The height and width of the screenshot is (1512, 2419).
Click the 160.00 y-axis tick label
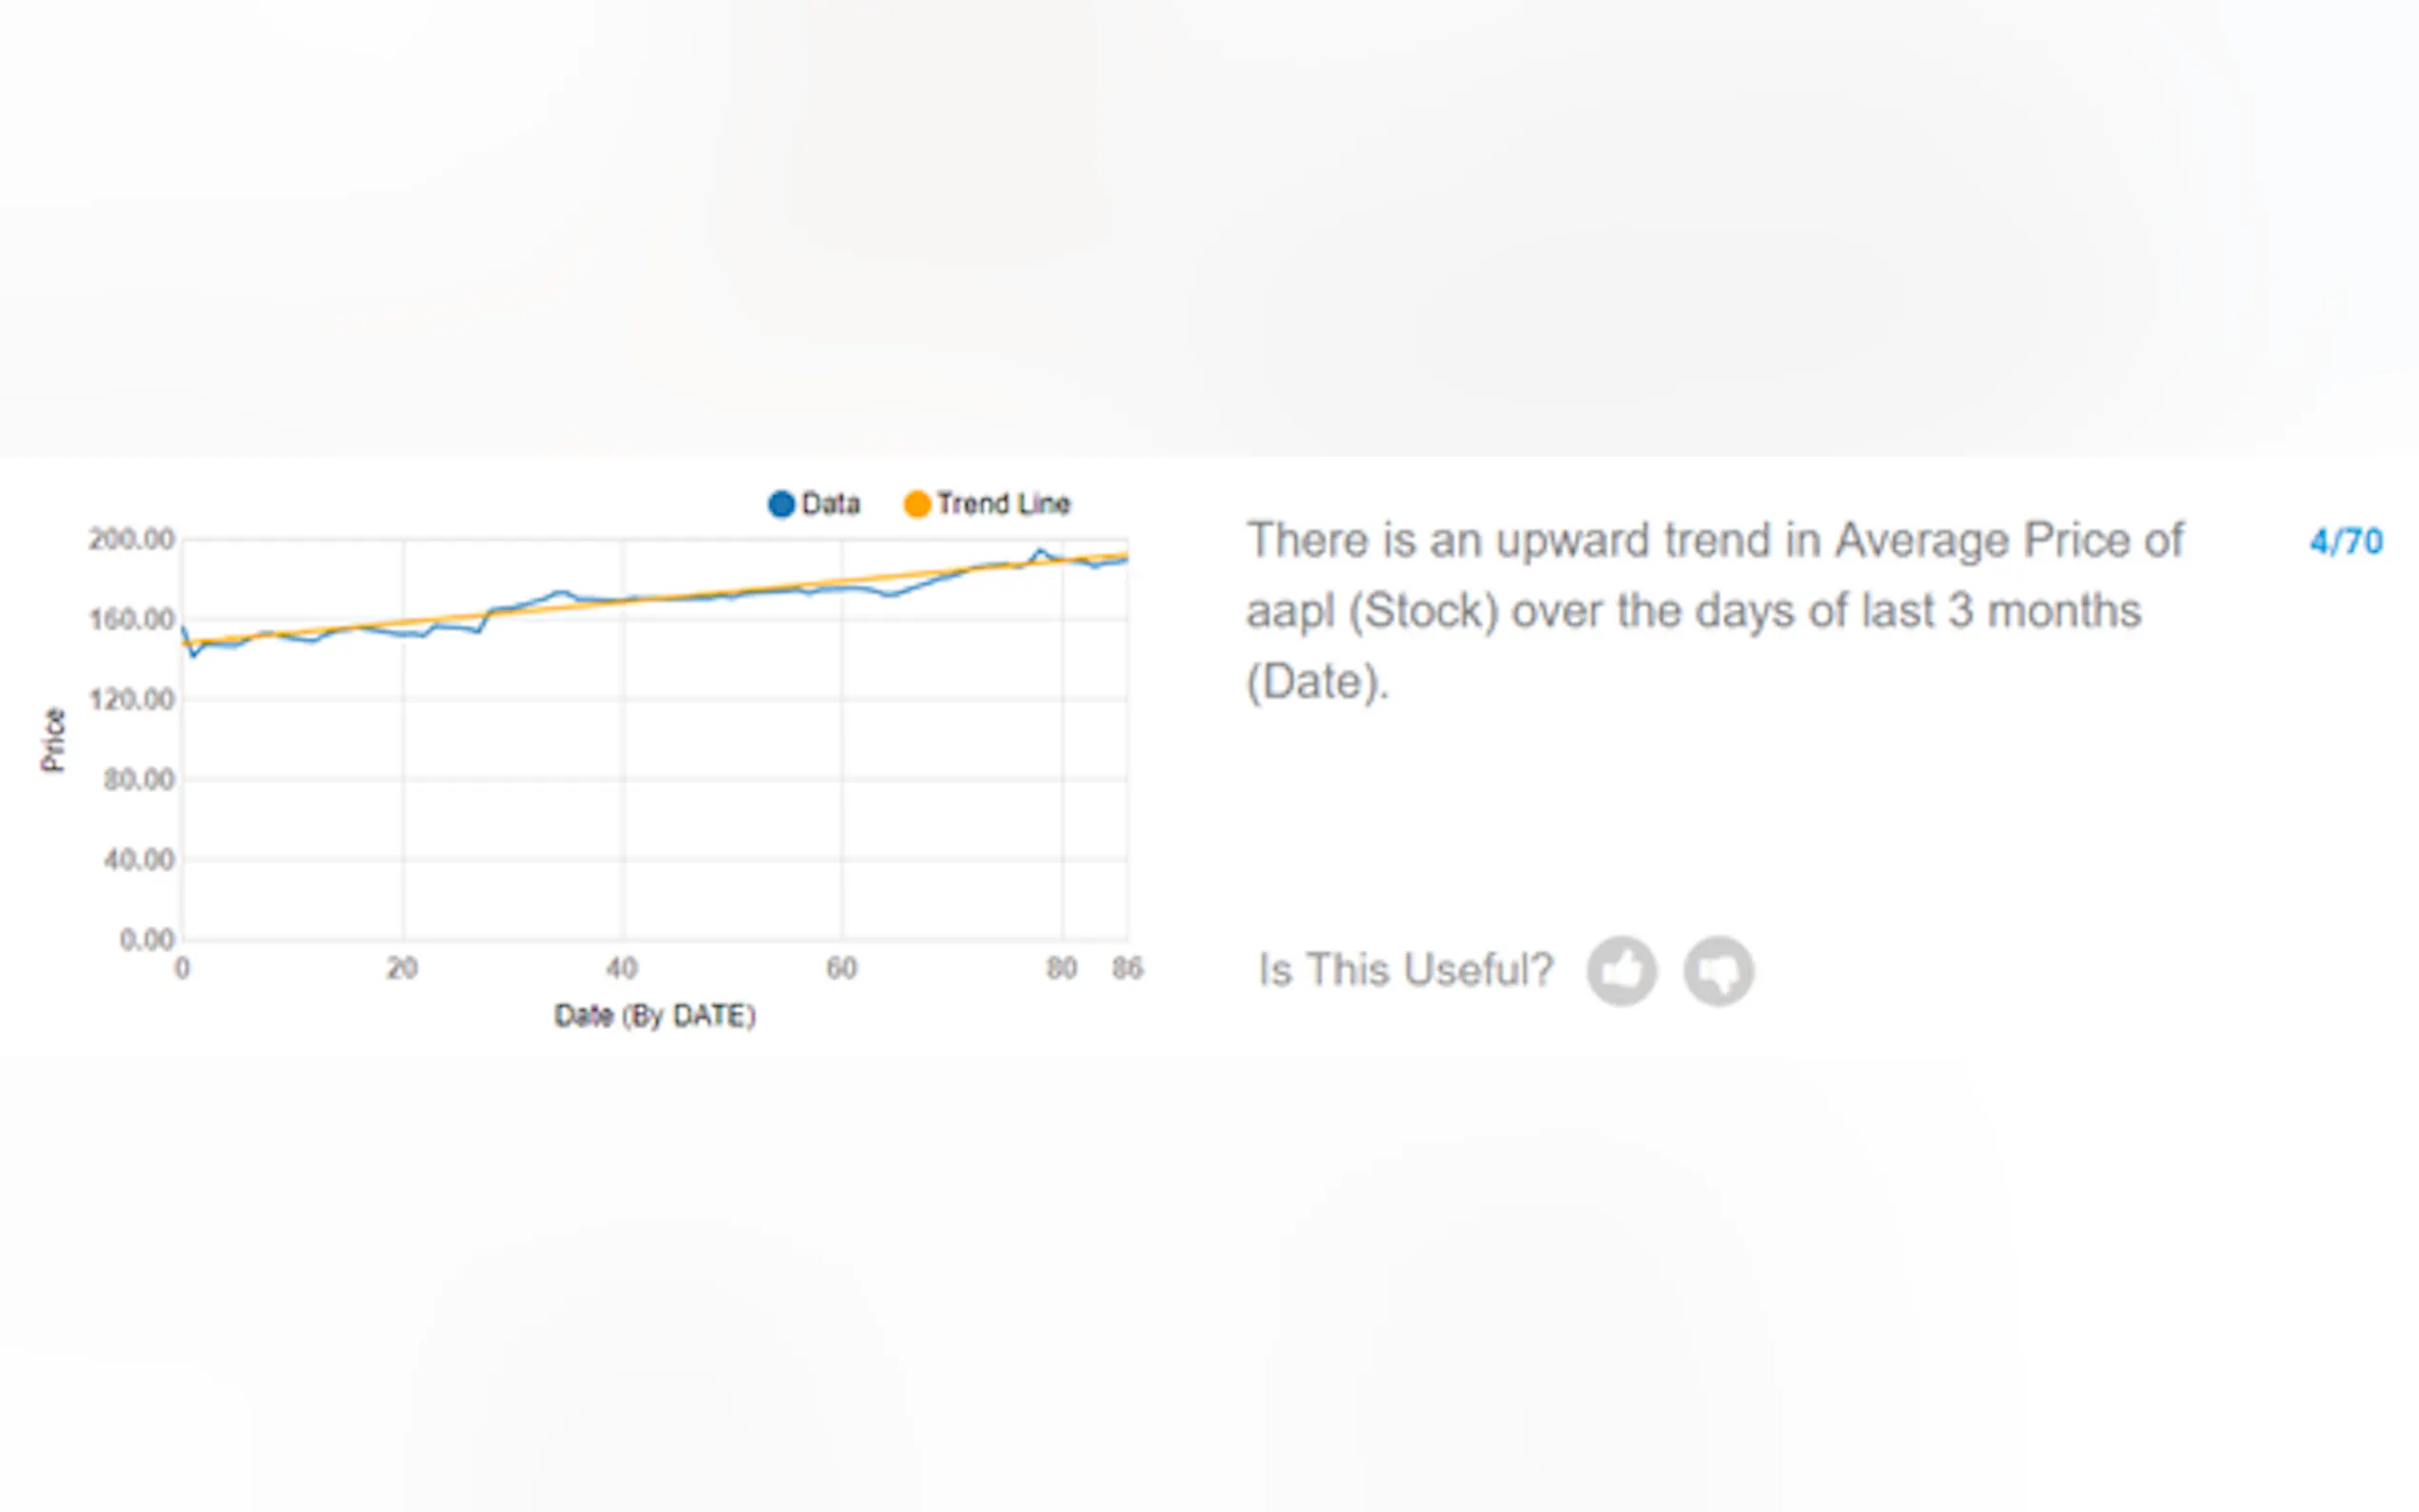(x=131, y=620)
